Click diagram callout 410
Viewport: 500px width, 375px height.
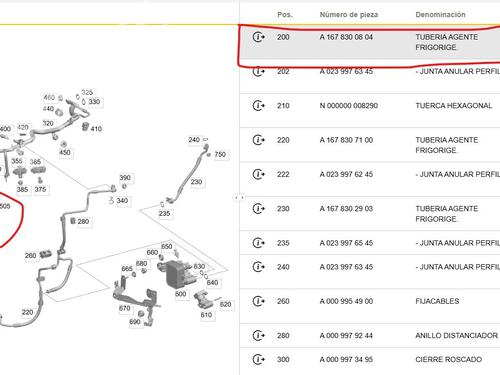tap(96, 129)
